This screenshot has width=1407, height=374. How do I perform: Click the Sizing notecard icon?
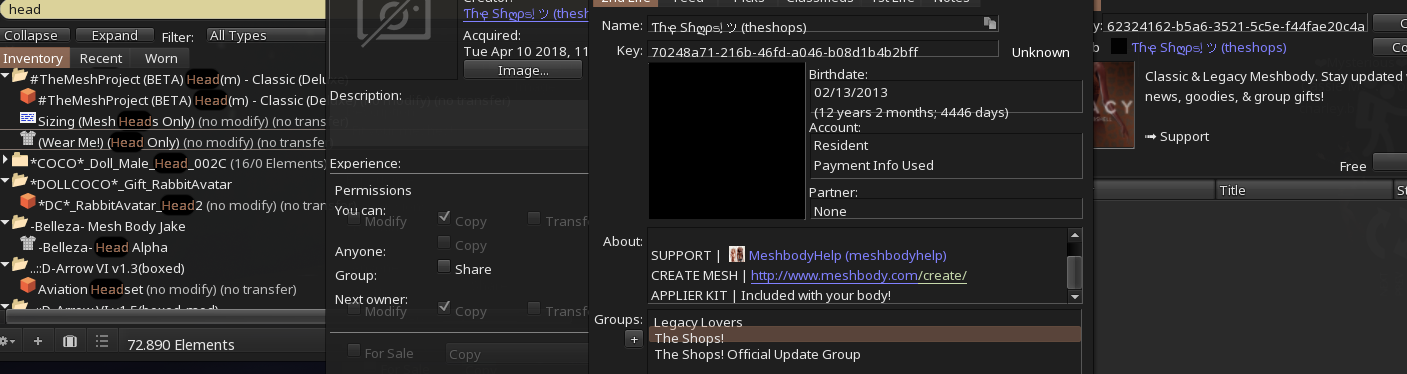point(27,120)
